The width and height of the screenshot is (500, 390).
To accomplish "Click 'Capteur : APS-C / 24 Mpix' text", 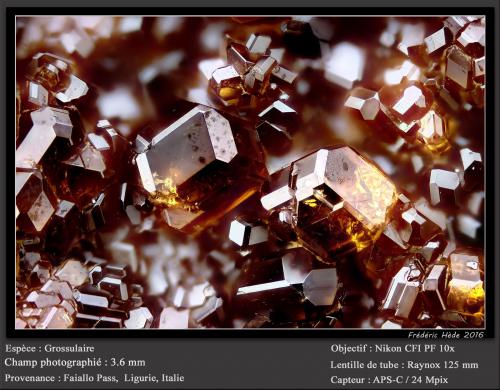I will (x=389, y=380).
